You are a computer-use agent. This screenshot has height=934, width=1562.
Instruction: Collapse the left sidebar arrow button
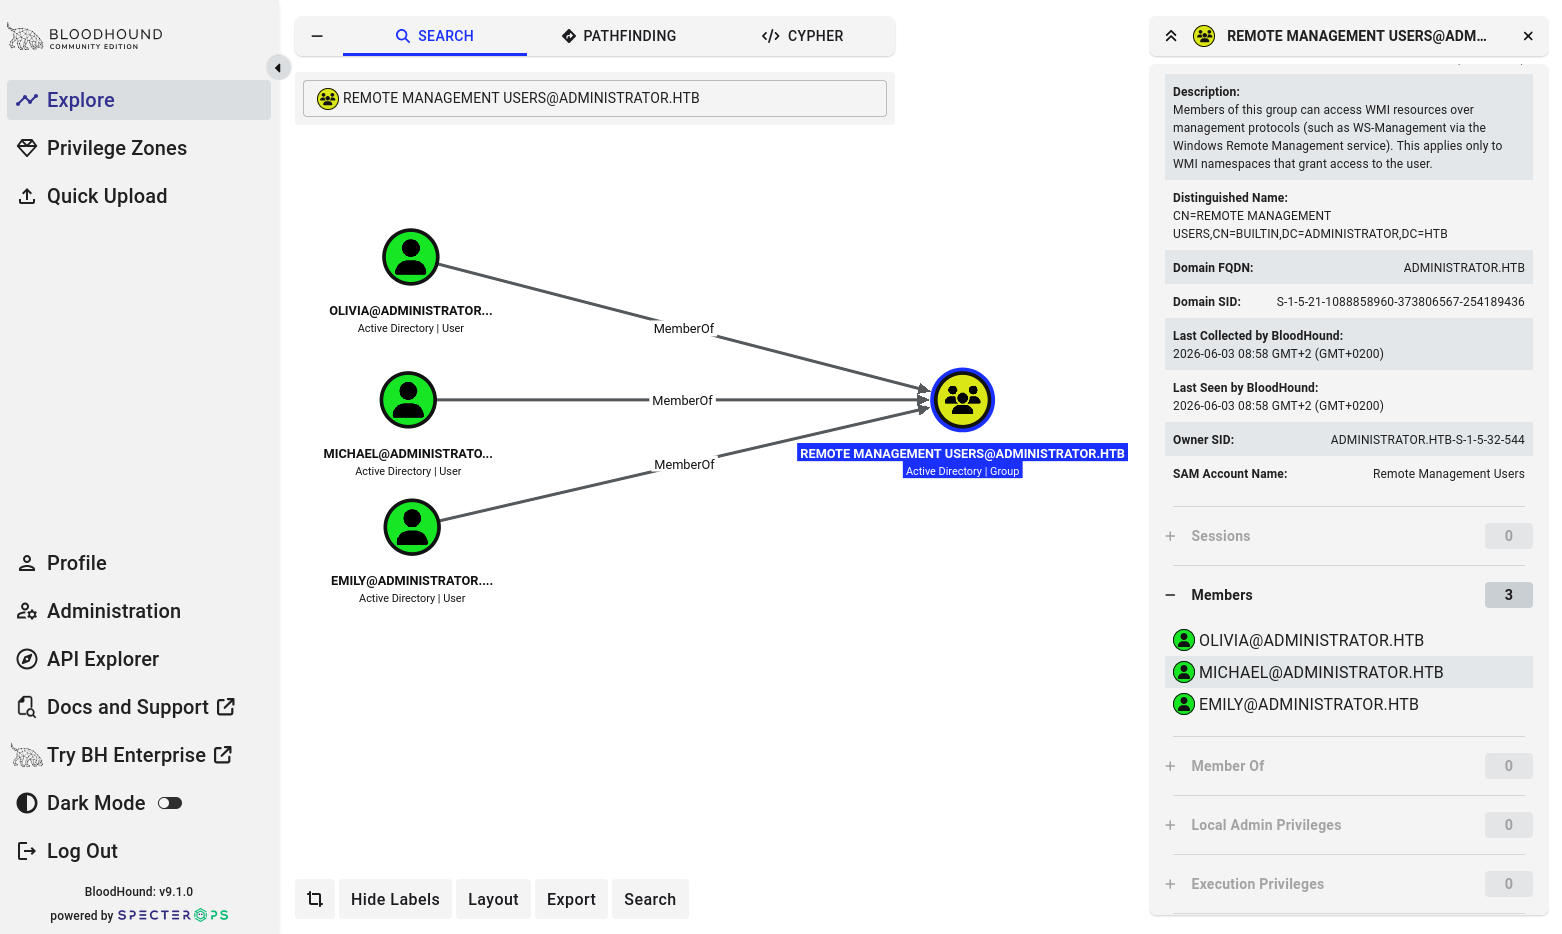click(278, 68)
